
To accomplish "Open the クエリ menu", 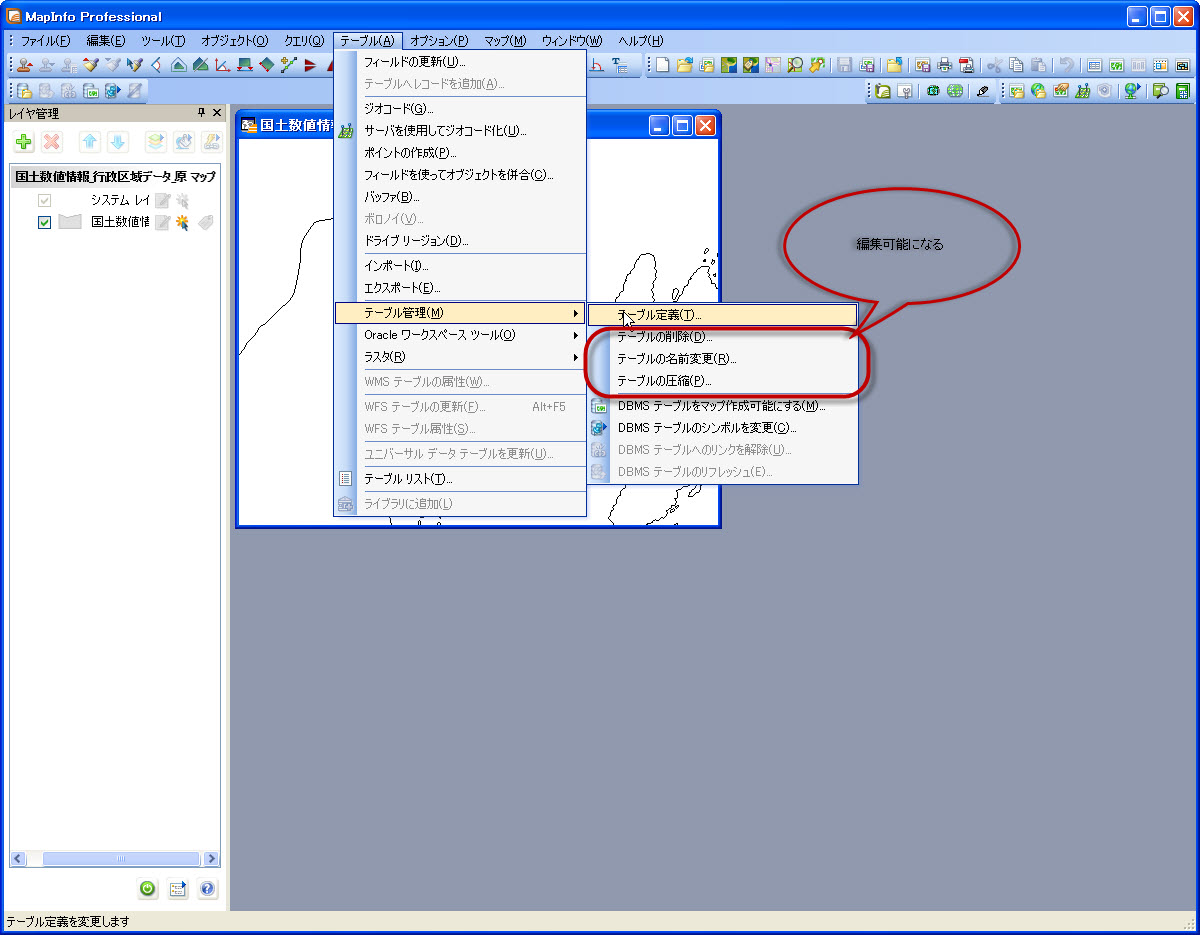I will click(304, 41).
